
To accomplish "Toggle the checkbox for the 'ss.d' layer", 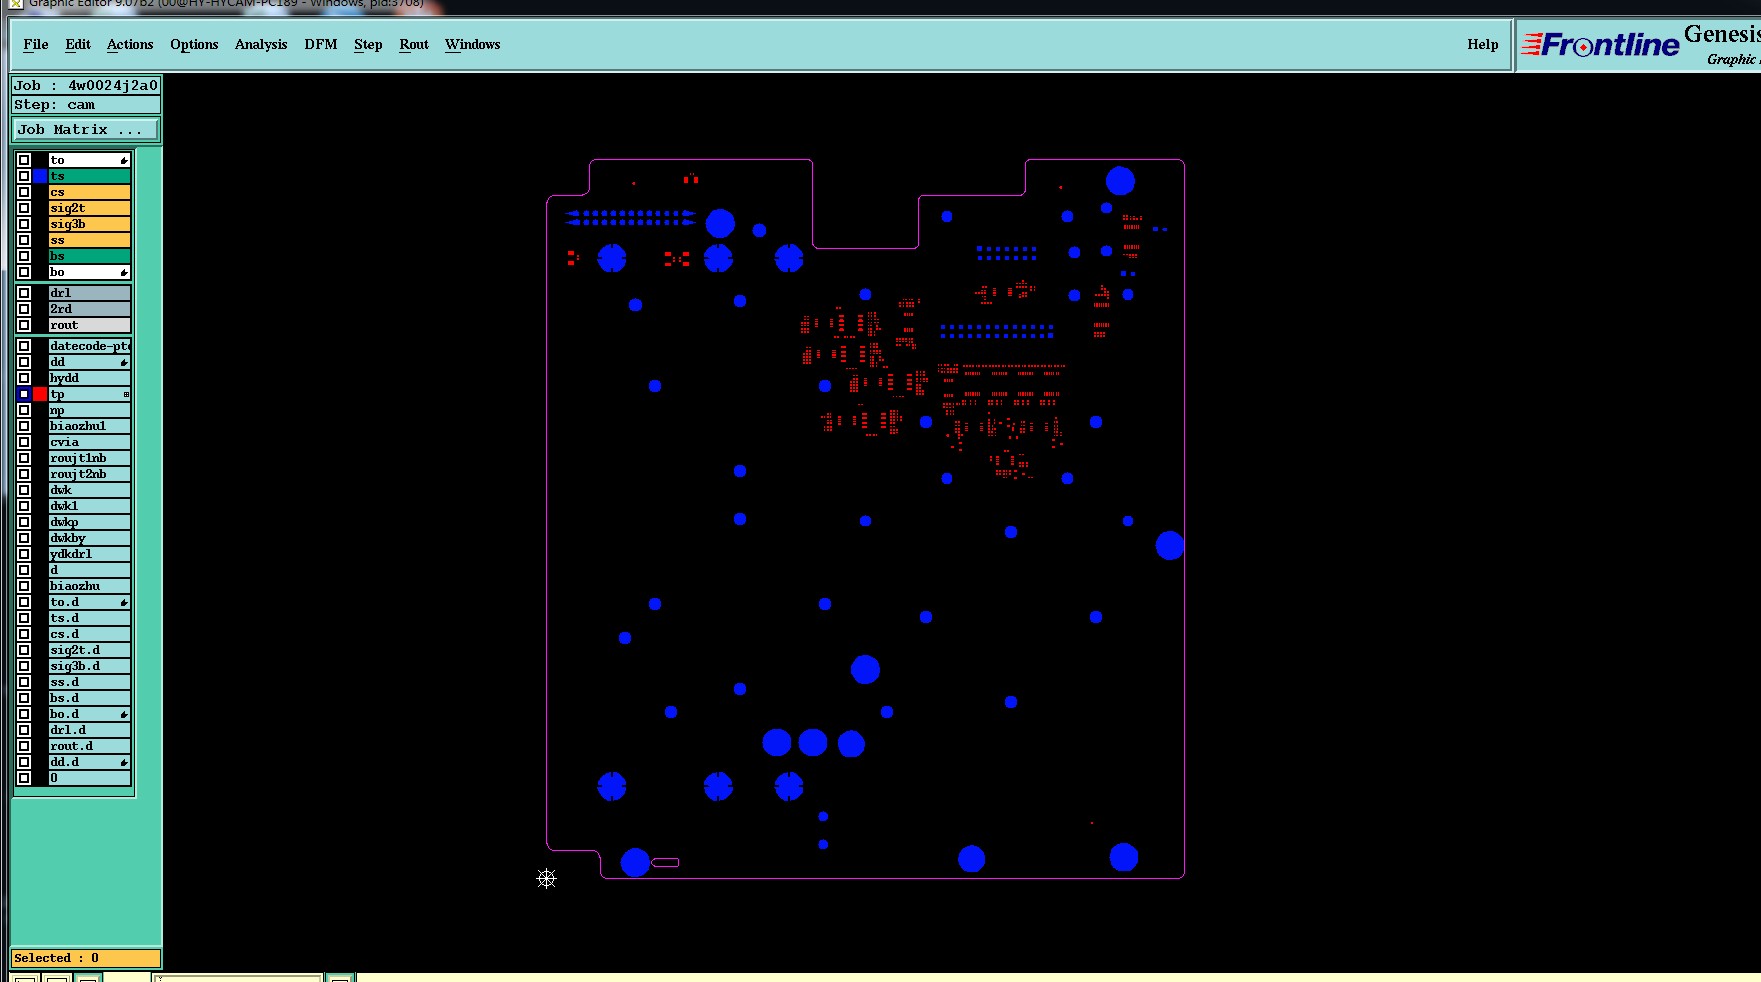I will [24, 682].
